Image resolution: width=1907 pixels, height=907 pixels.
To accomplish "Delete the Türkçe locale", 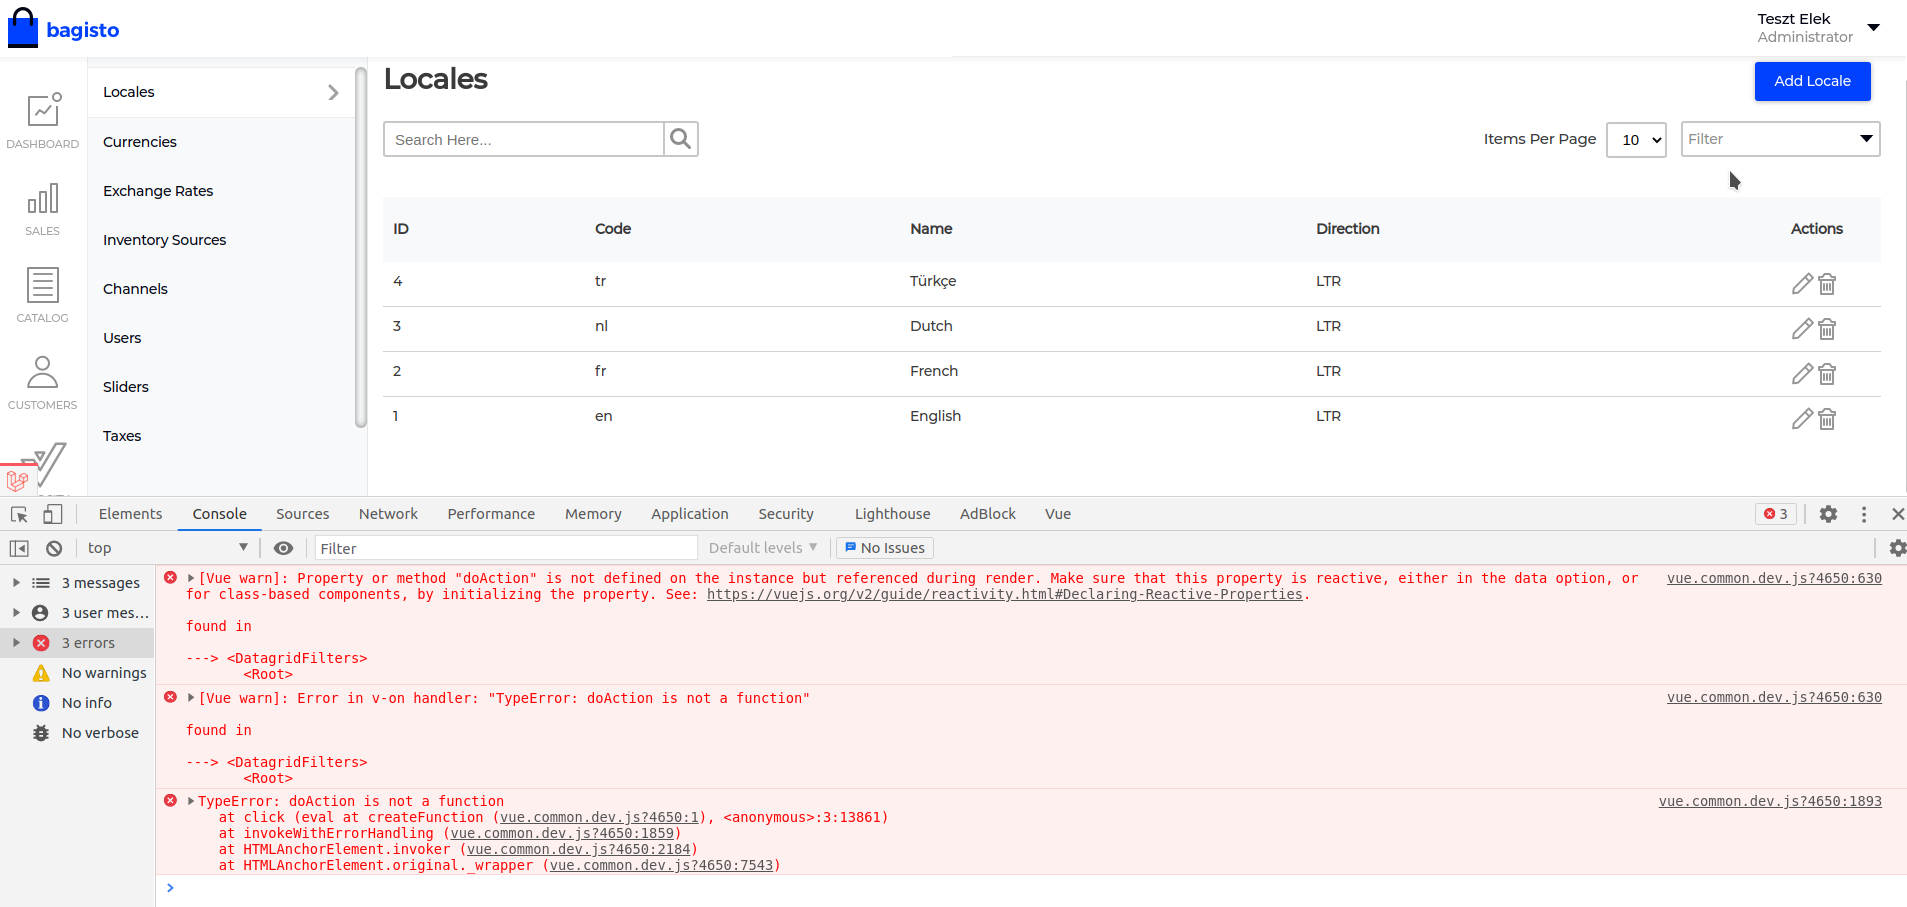I will [x=1827, y=284].
